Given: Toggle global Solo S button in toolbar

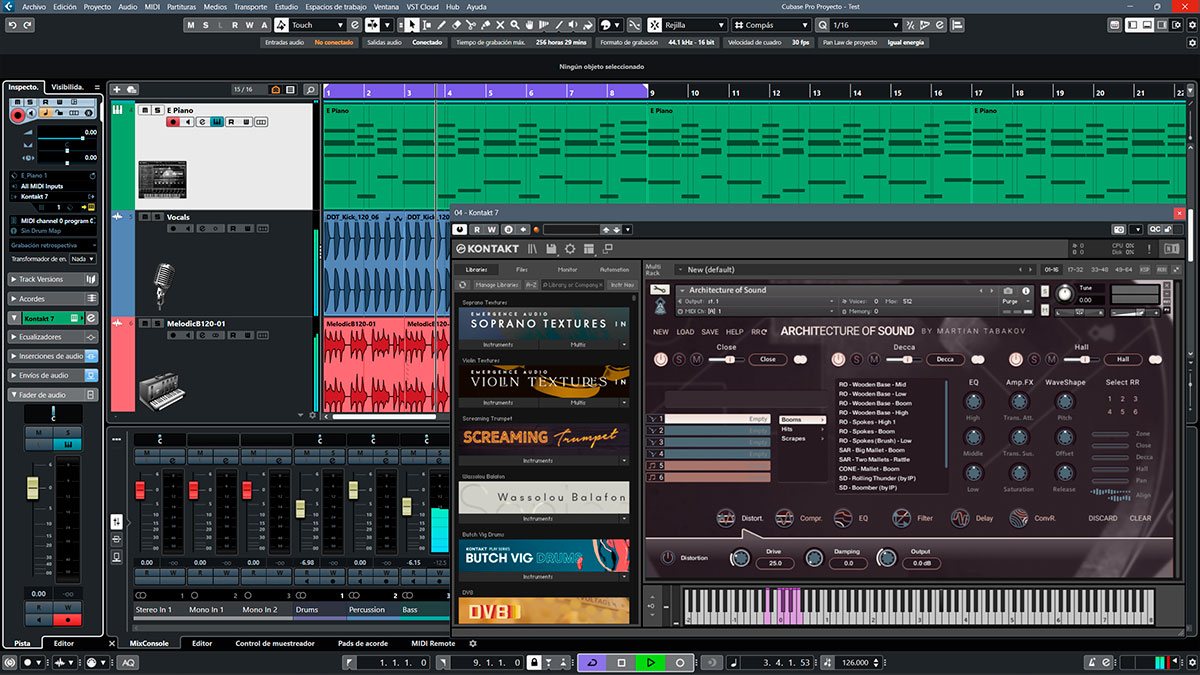Looking at the screenshot, I should [207, 25].
